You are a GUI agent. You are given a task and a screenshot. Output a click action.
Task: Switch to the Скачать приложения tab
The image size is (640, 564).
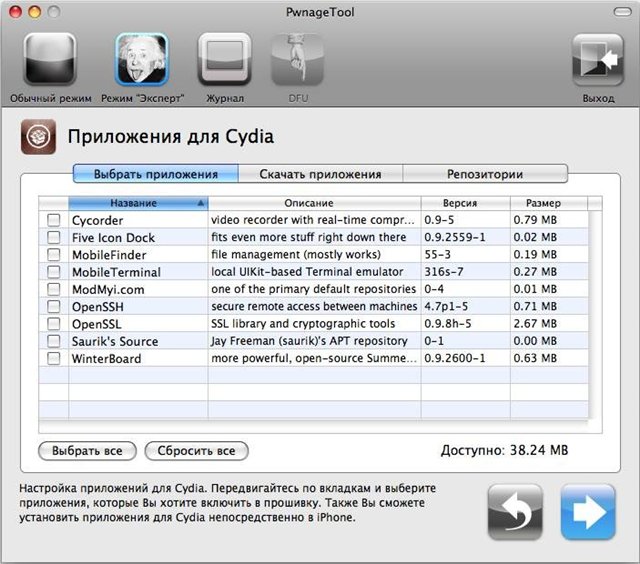pyautogui.click(x=320, y=174)
